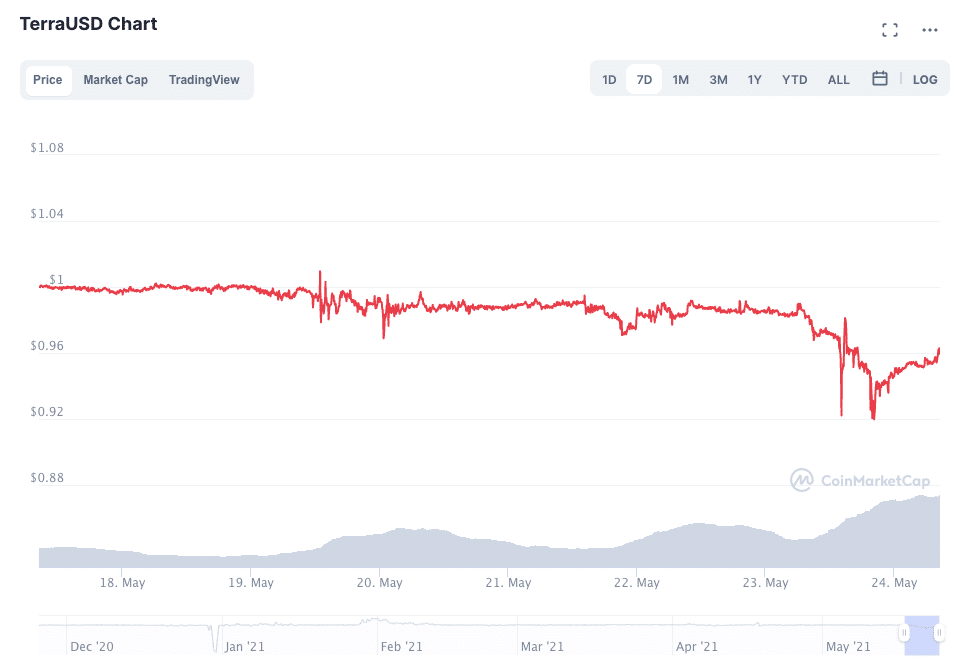Image resolution: width=980 pixels, height=672 pixels.
Task: Open the TradingView chart tab
Action: [204, 80]
